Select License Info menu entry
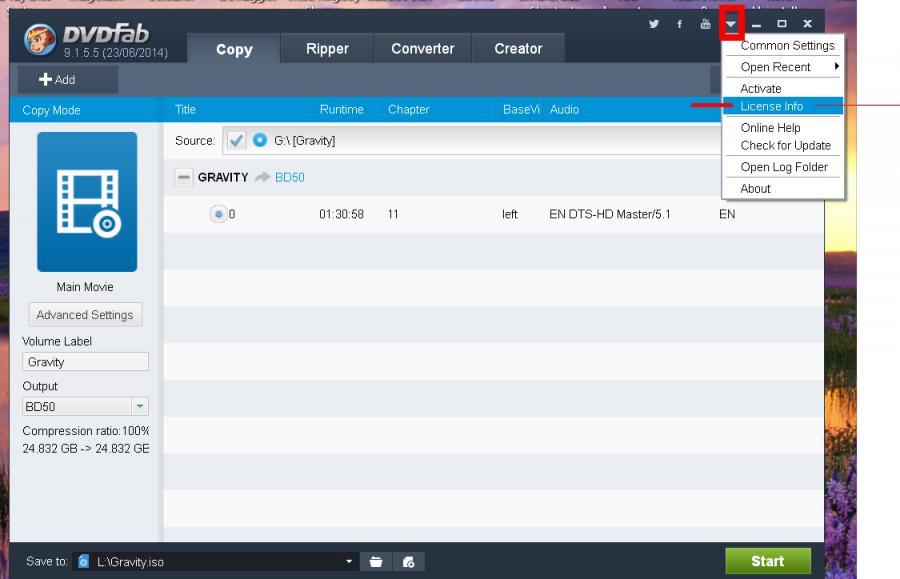This screenshot has height=579, width=900. (783, 106)
